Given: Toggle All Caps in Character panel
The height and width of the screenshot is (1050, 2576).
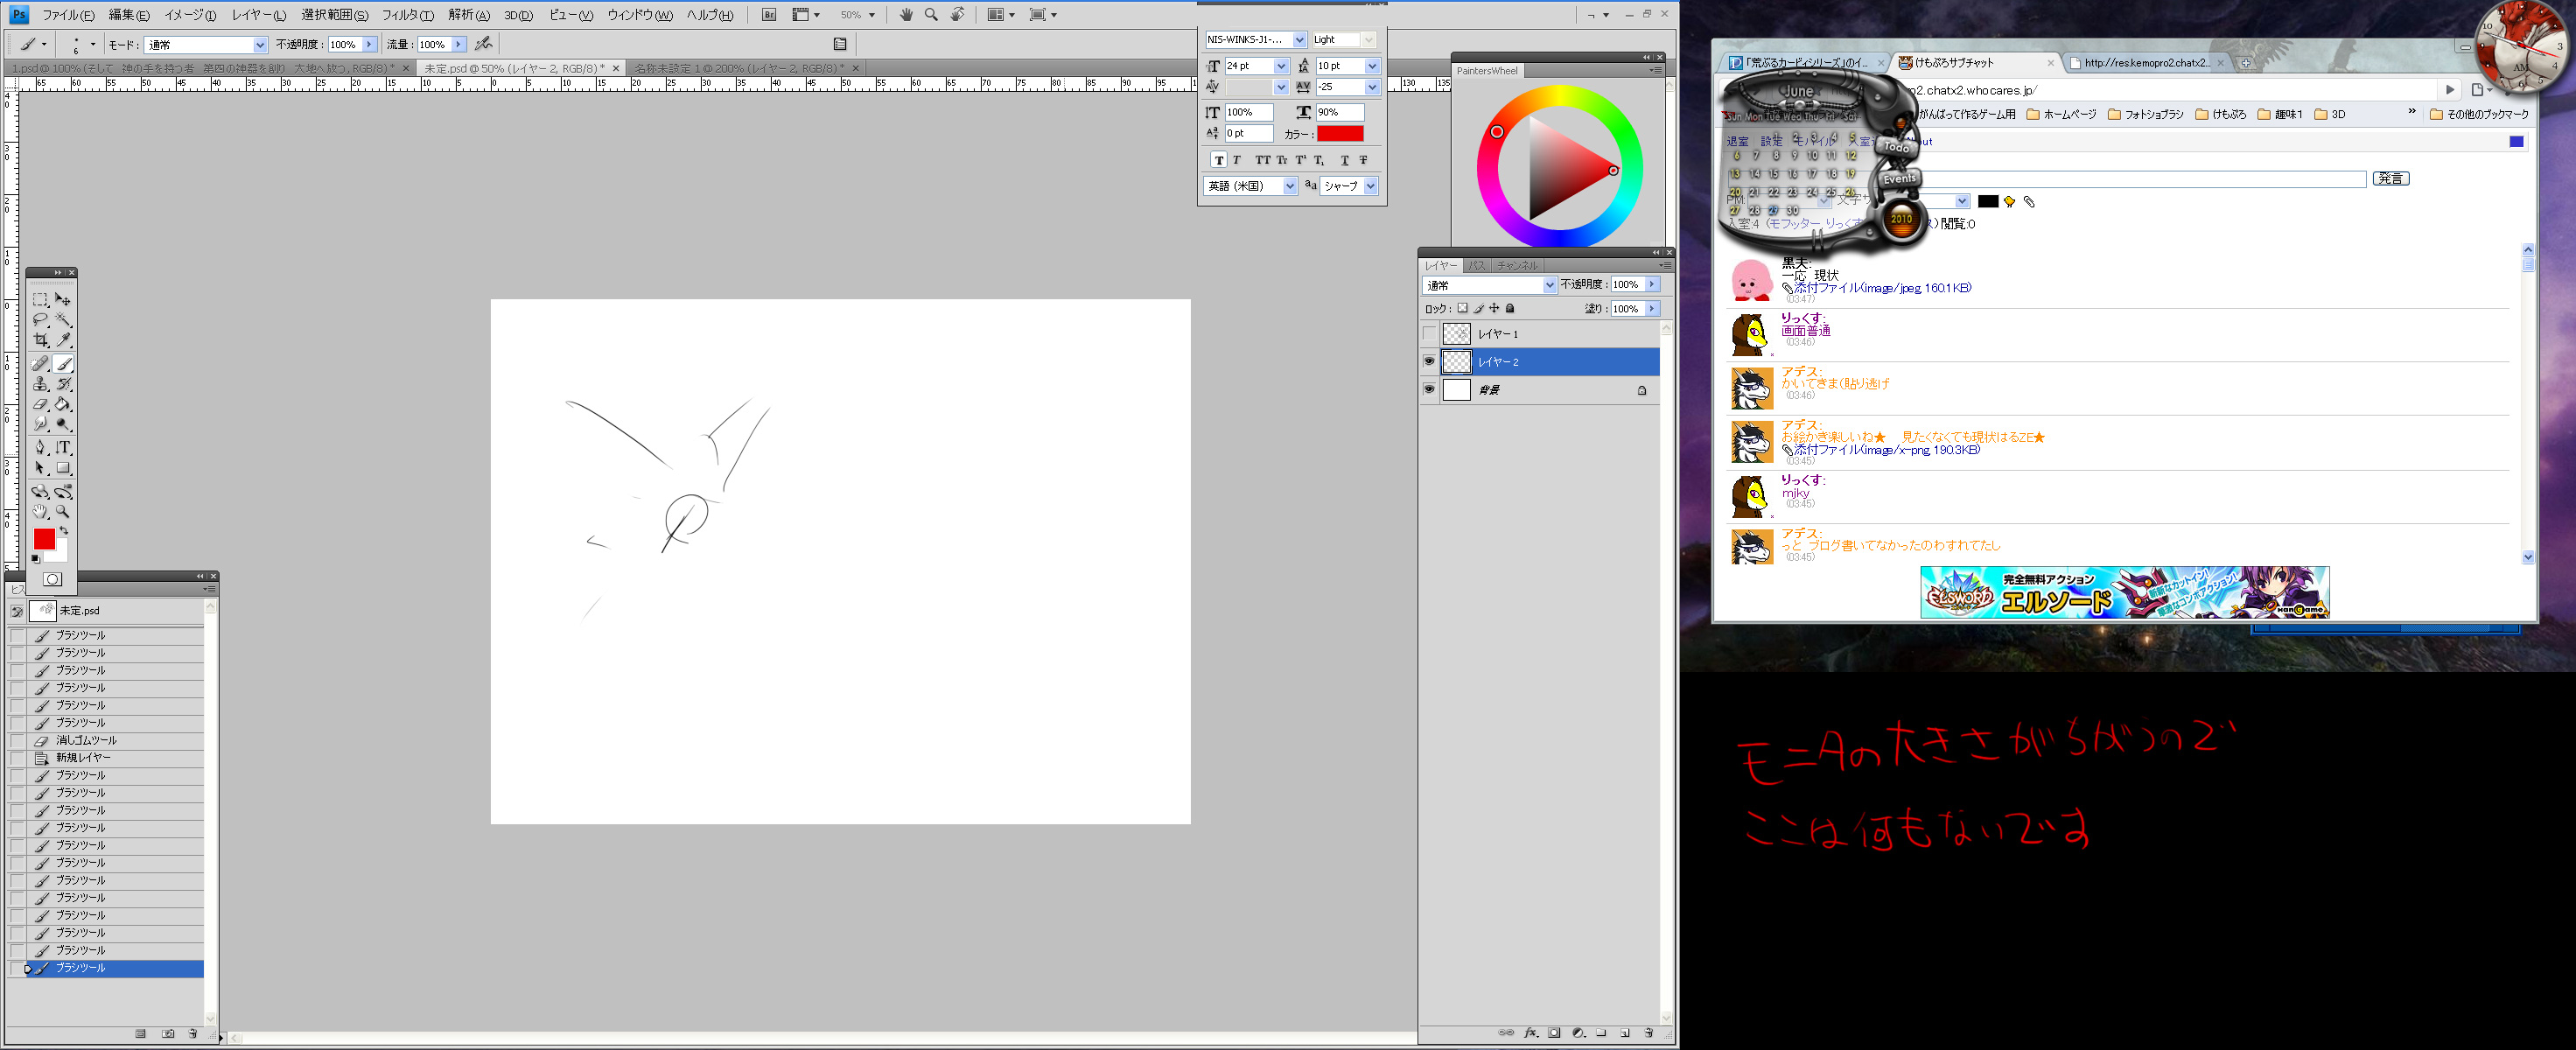Looking at the screenshot, I should tap(1262, 160).
